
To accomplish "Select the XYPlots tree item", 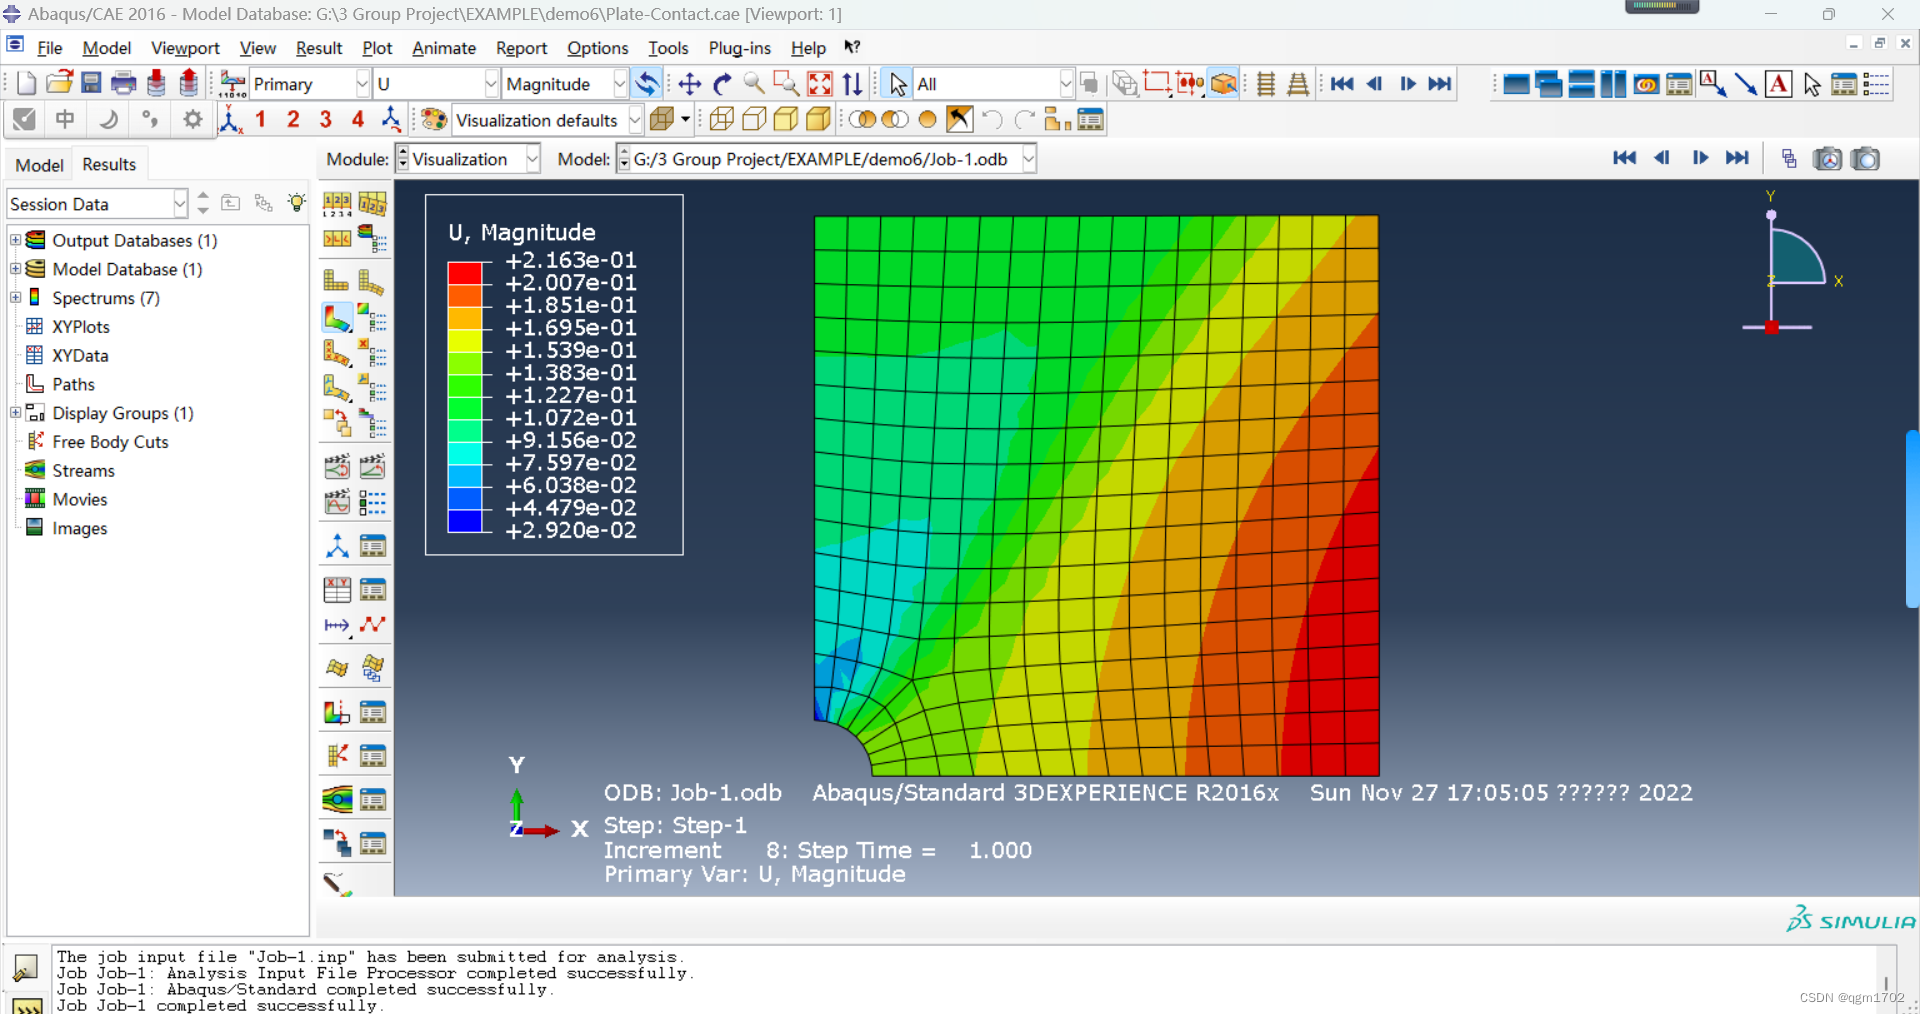I will 81,327.
